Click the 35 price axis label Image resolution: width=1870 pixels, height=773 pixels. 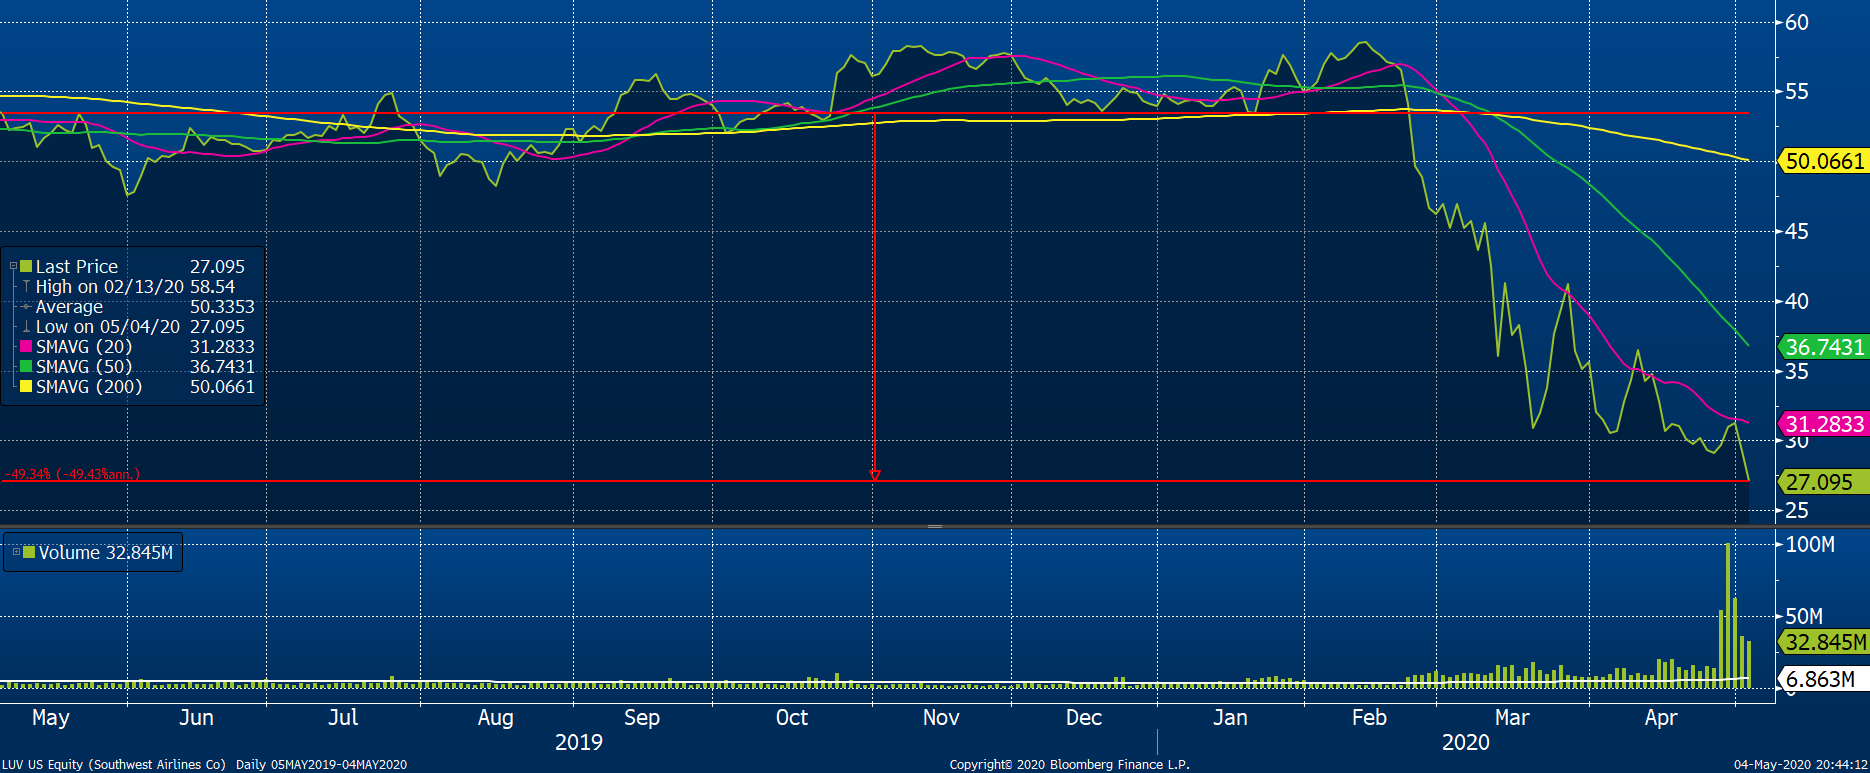[1797, 371]
